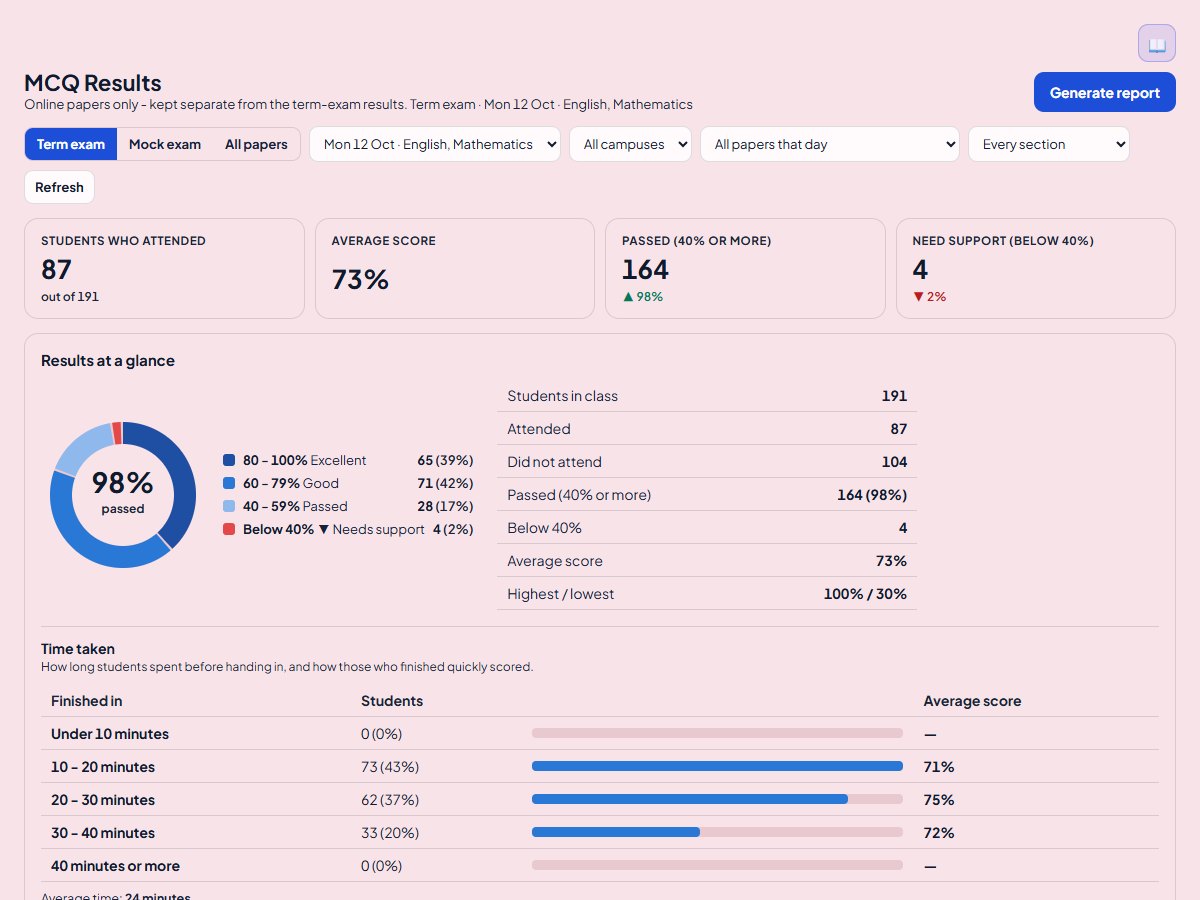Image resolution: width=1200 pixels, height=900 pixels.
Task: Click the Time taken heading
Action: tap(78, 649)
